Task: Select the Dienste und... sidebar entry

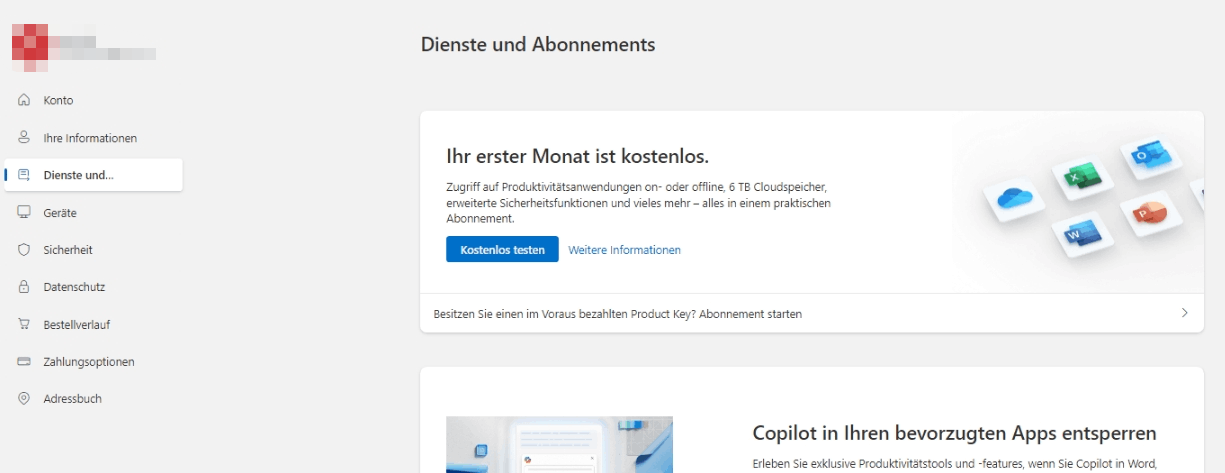Action: tap(94, 175)
